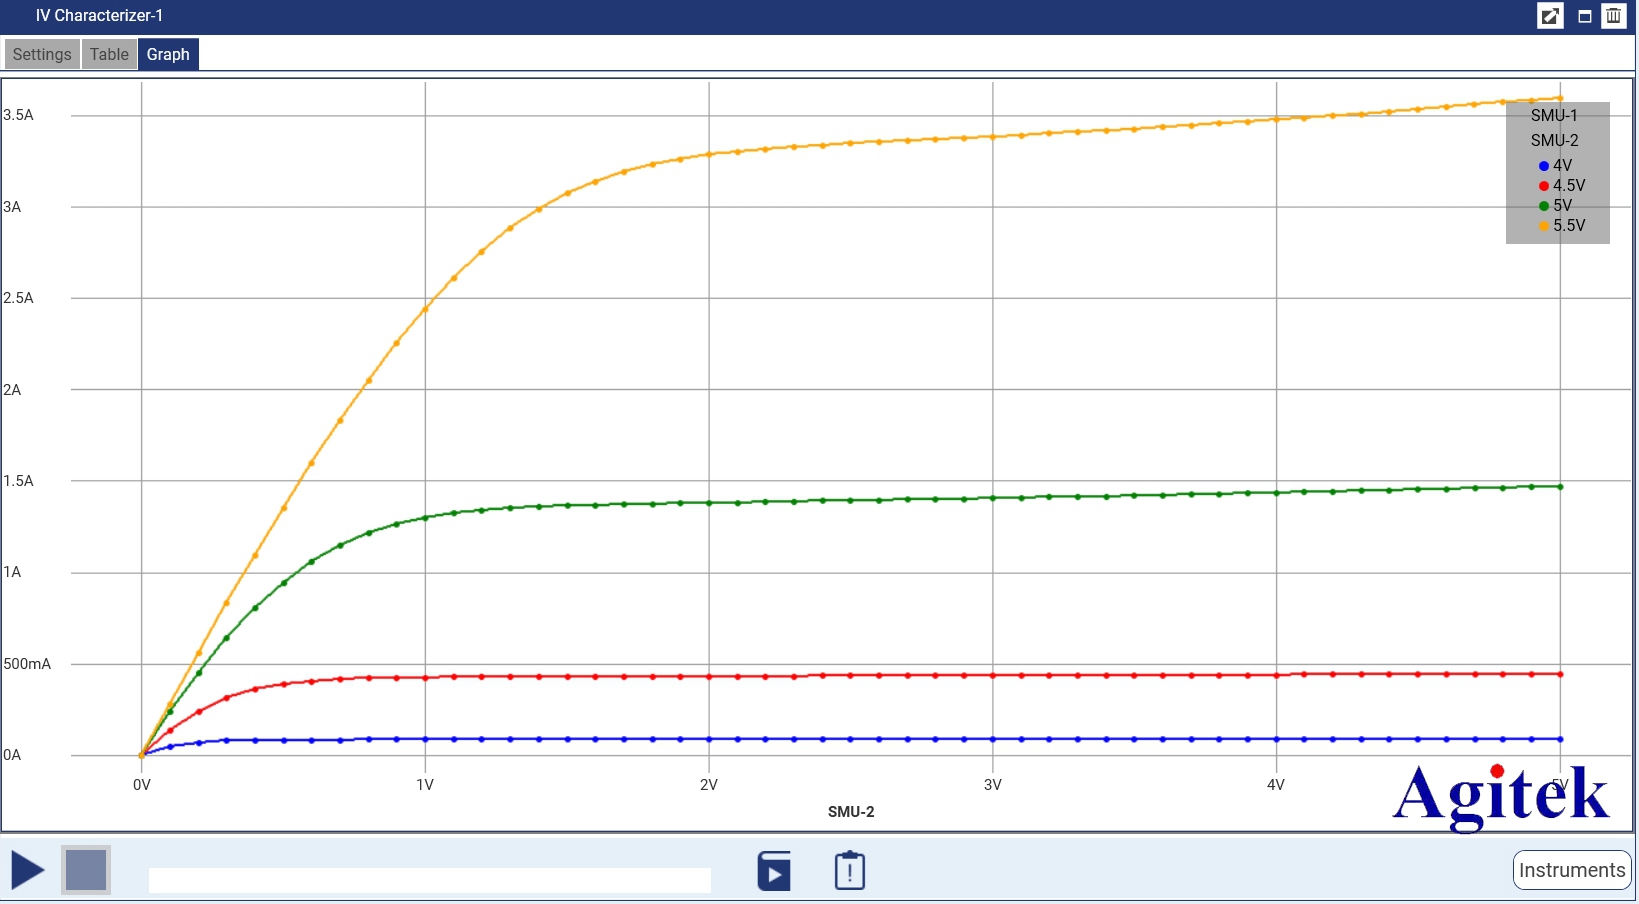Switch to the Table tab
This screenshot has width=1639, height=904.
tap(109, 54)
